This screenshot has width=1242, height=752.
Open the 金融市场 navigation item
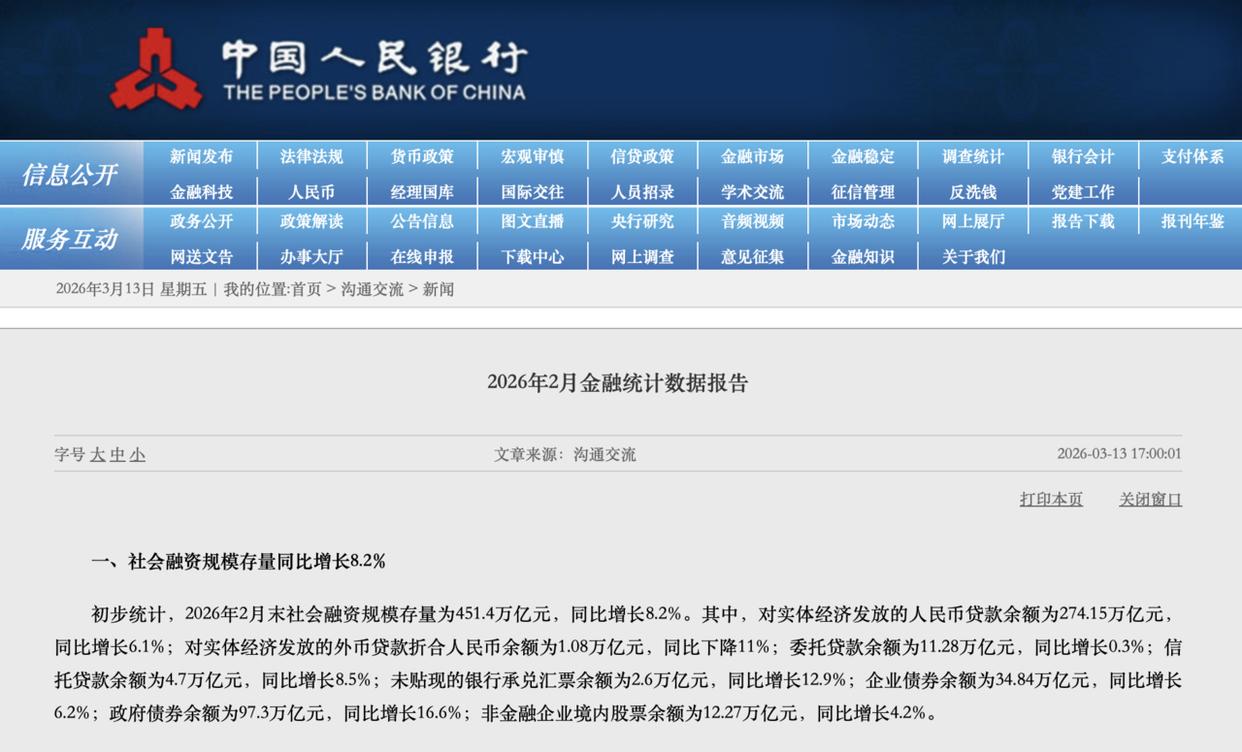click(x=752, y=157)
